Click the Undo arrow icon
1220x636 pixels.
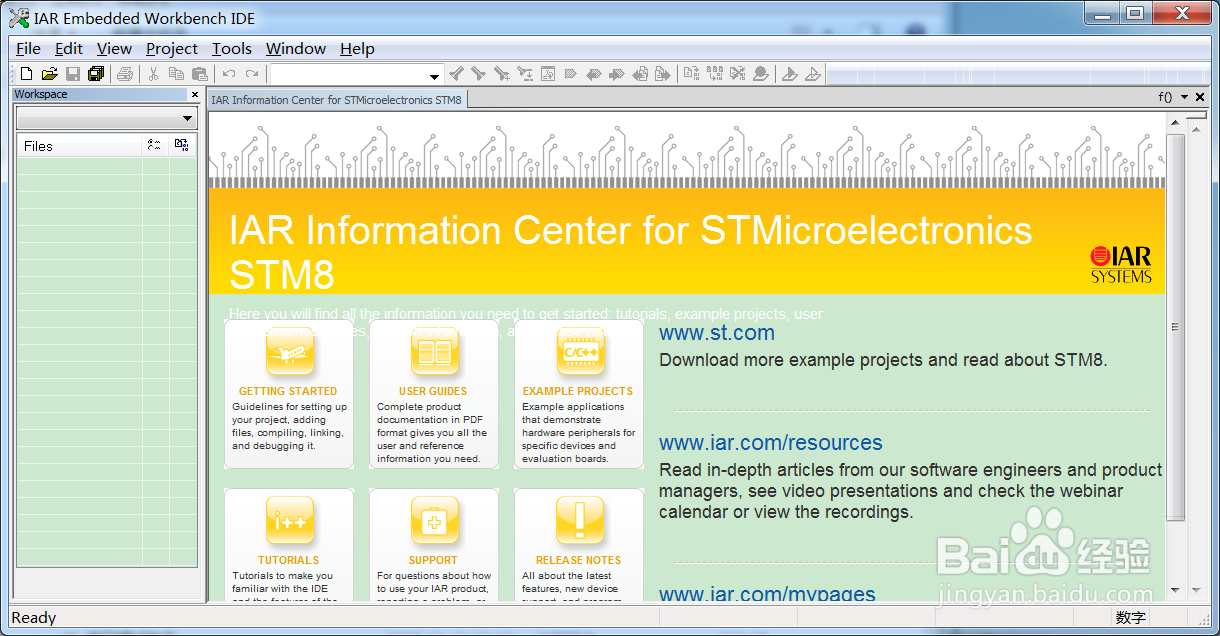coord(229,74)
